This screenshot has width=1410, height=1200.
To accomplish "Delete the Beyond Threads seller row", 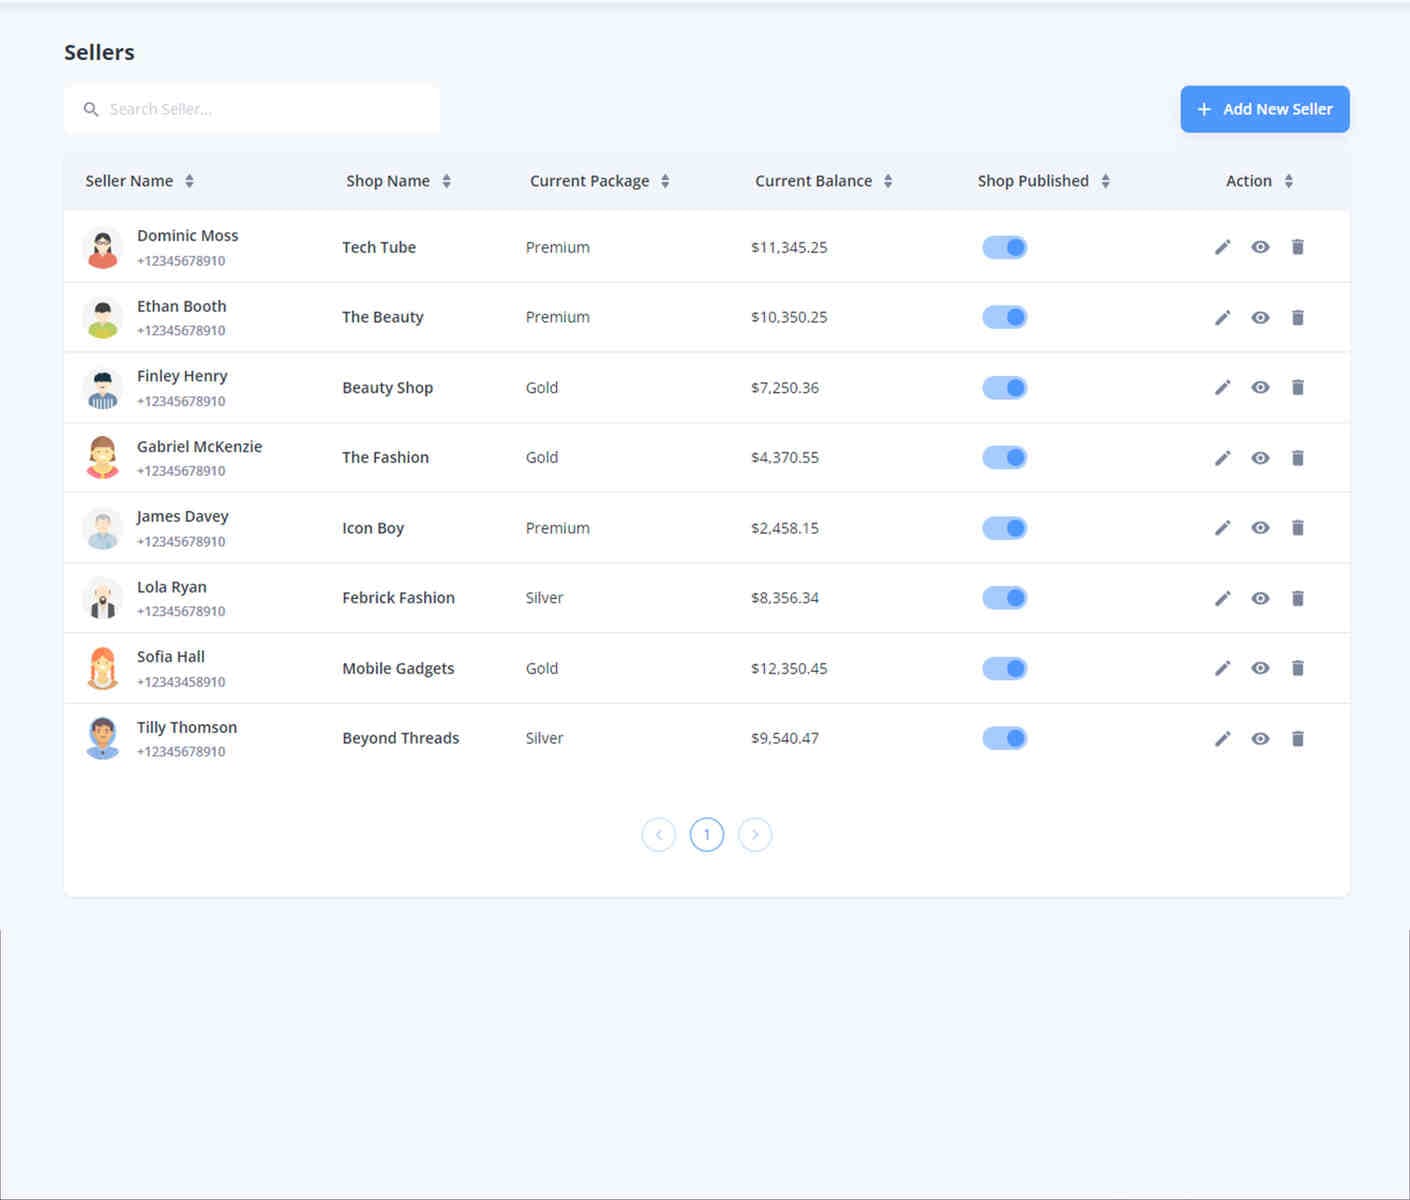I will [1297, 738].
